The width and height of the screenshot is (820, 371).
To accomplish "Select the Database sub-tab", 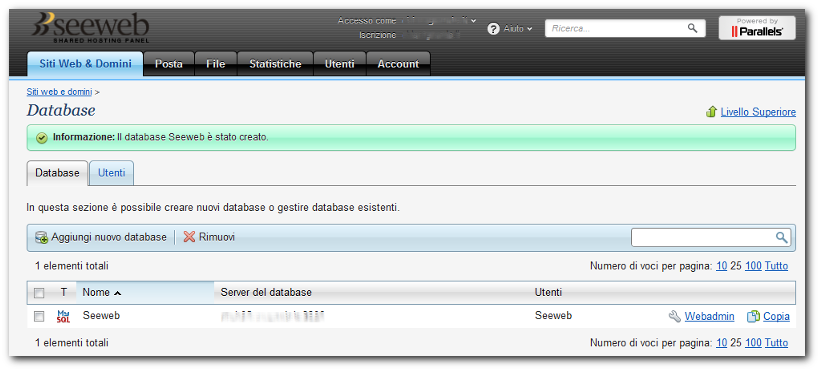I will 57,173.
